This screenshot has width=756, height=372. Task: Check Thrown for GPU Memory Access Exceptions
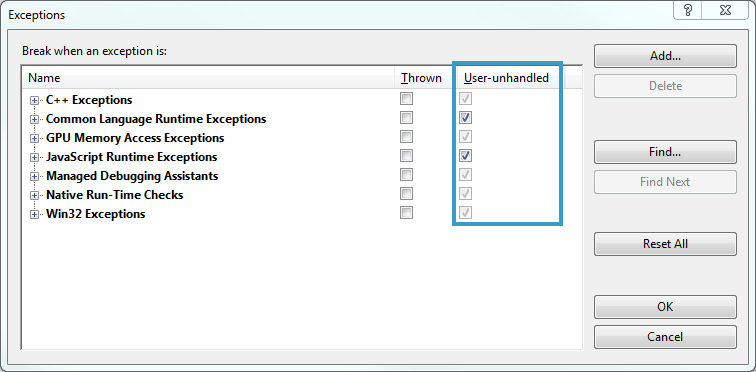(x=406, y=137)
